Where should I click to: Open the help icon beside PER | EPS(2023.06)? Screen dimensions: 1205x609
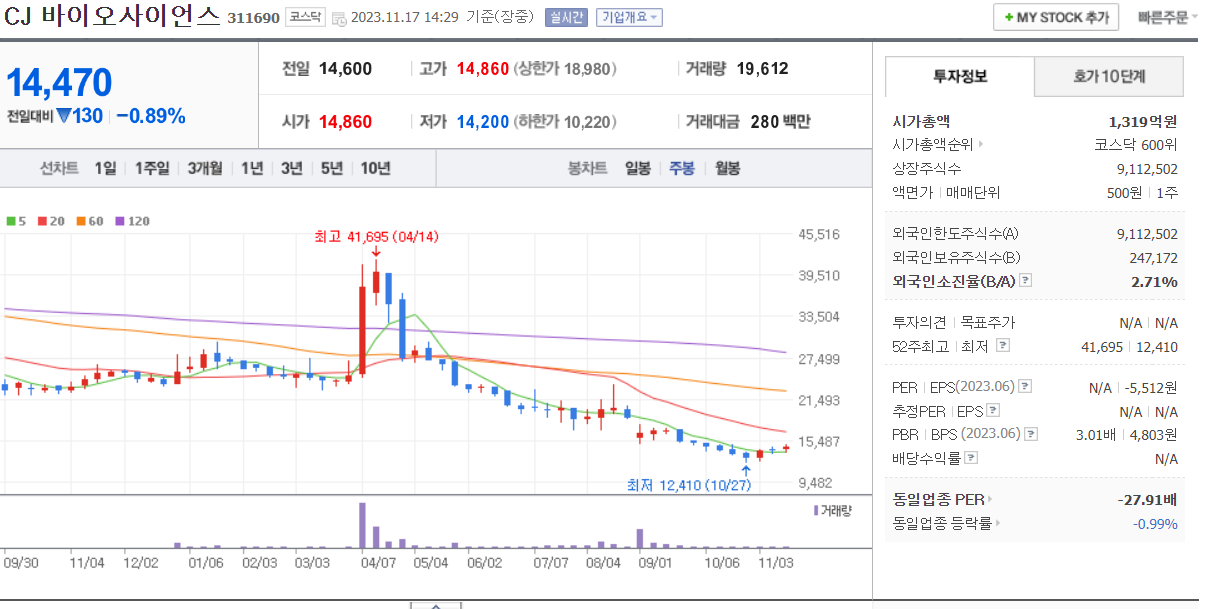point(1025,387)
